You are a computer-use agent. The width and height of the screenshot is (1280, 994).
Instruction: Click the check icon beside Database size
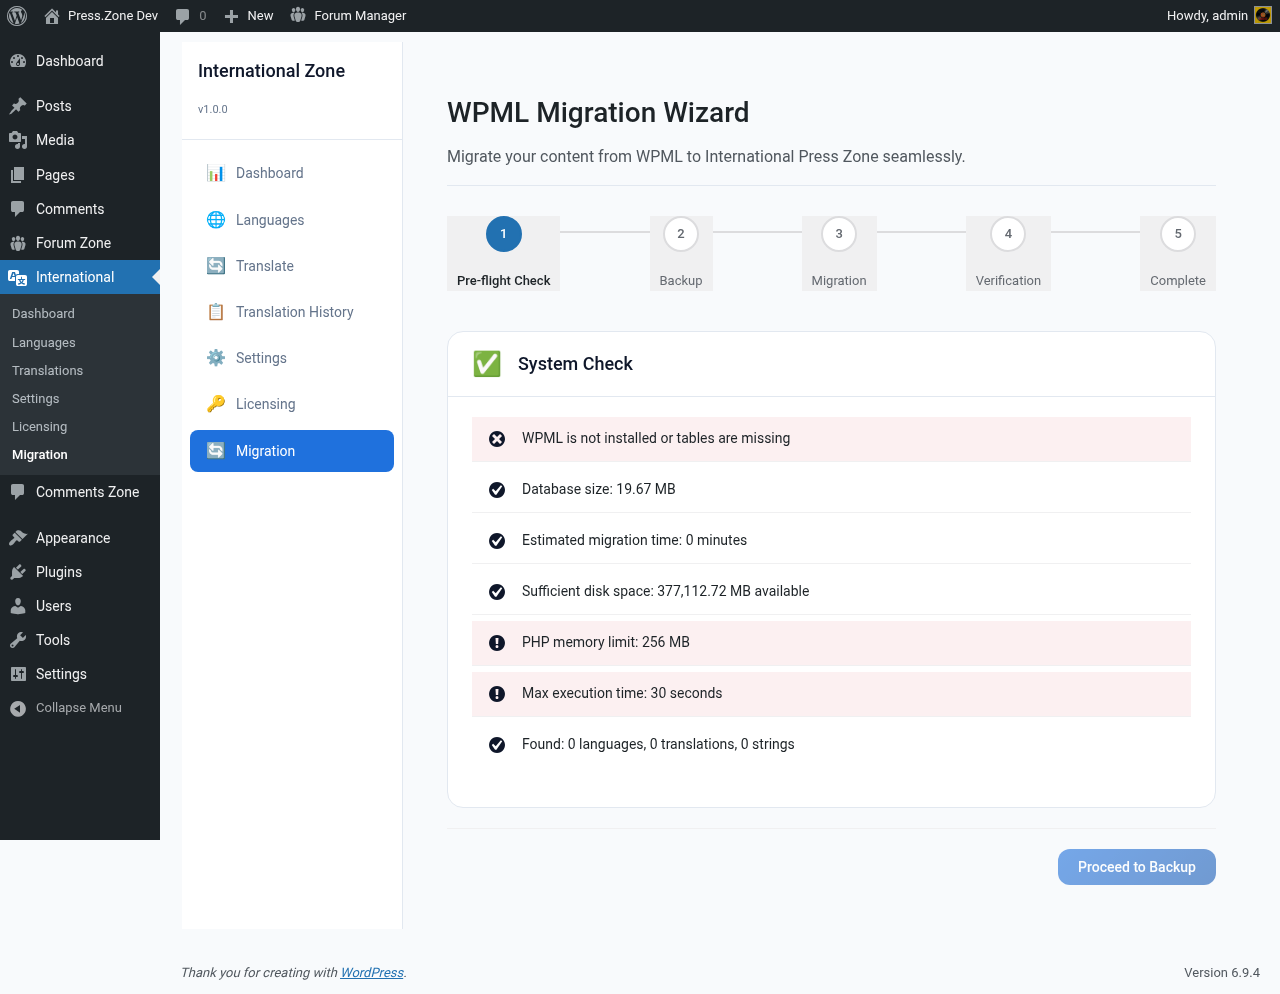coord(497,490)
